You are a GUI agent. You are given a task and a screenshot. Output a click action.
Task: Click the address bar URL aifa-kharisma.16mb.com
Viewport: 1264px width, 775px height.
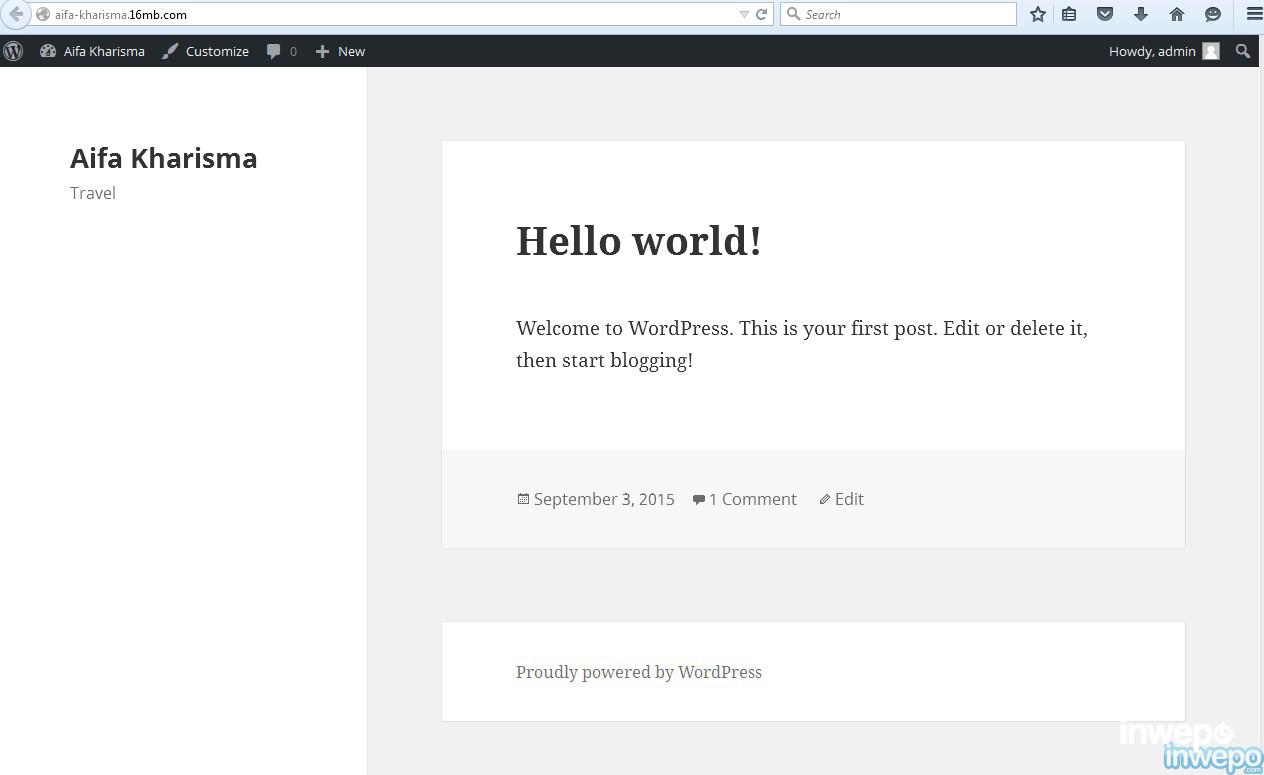point(121,15)
